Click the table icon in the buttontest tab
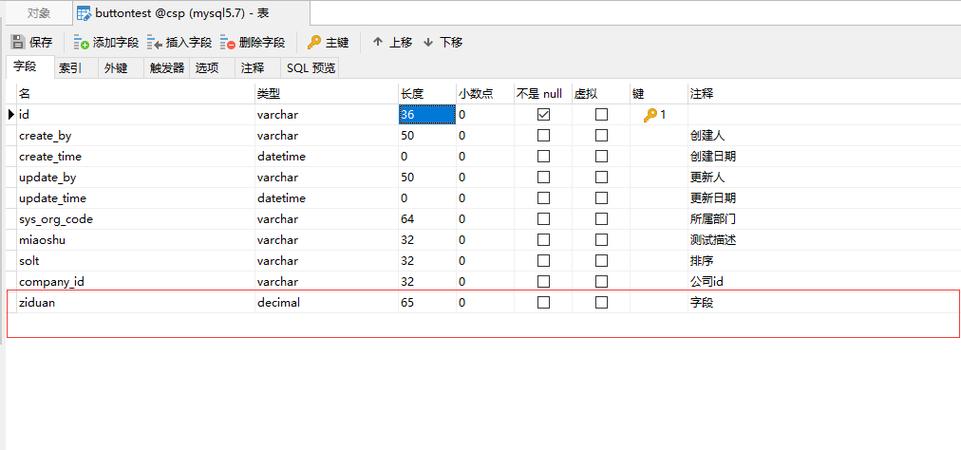The height and width of the screenshot is (450, 961). pyautogui.click(x=84, y=13)
